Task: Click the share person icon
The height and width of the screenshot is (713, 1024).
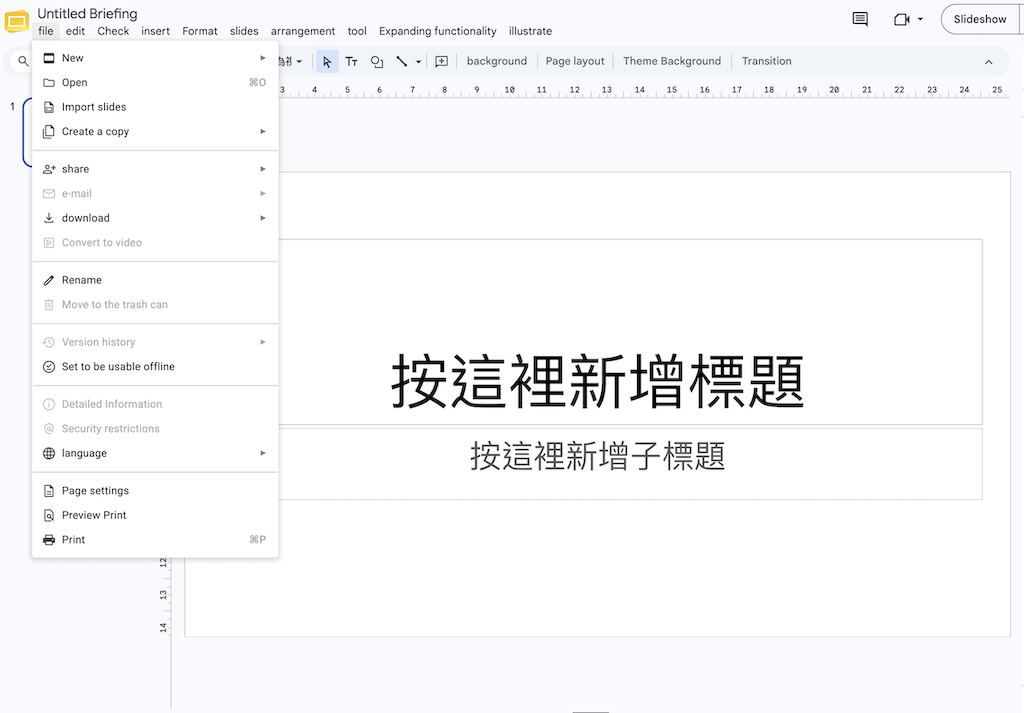Action: pos(49,169)
